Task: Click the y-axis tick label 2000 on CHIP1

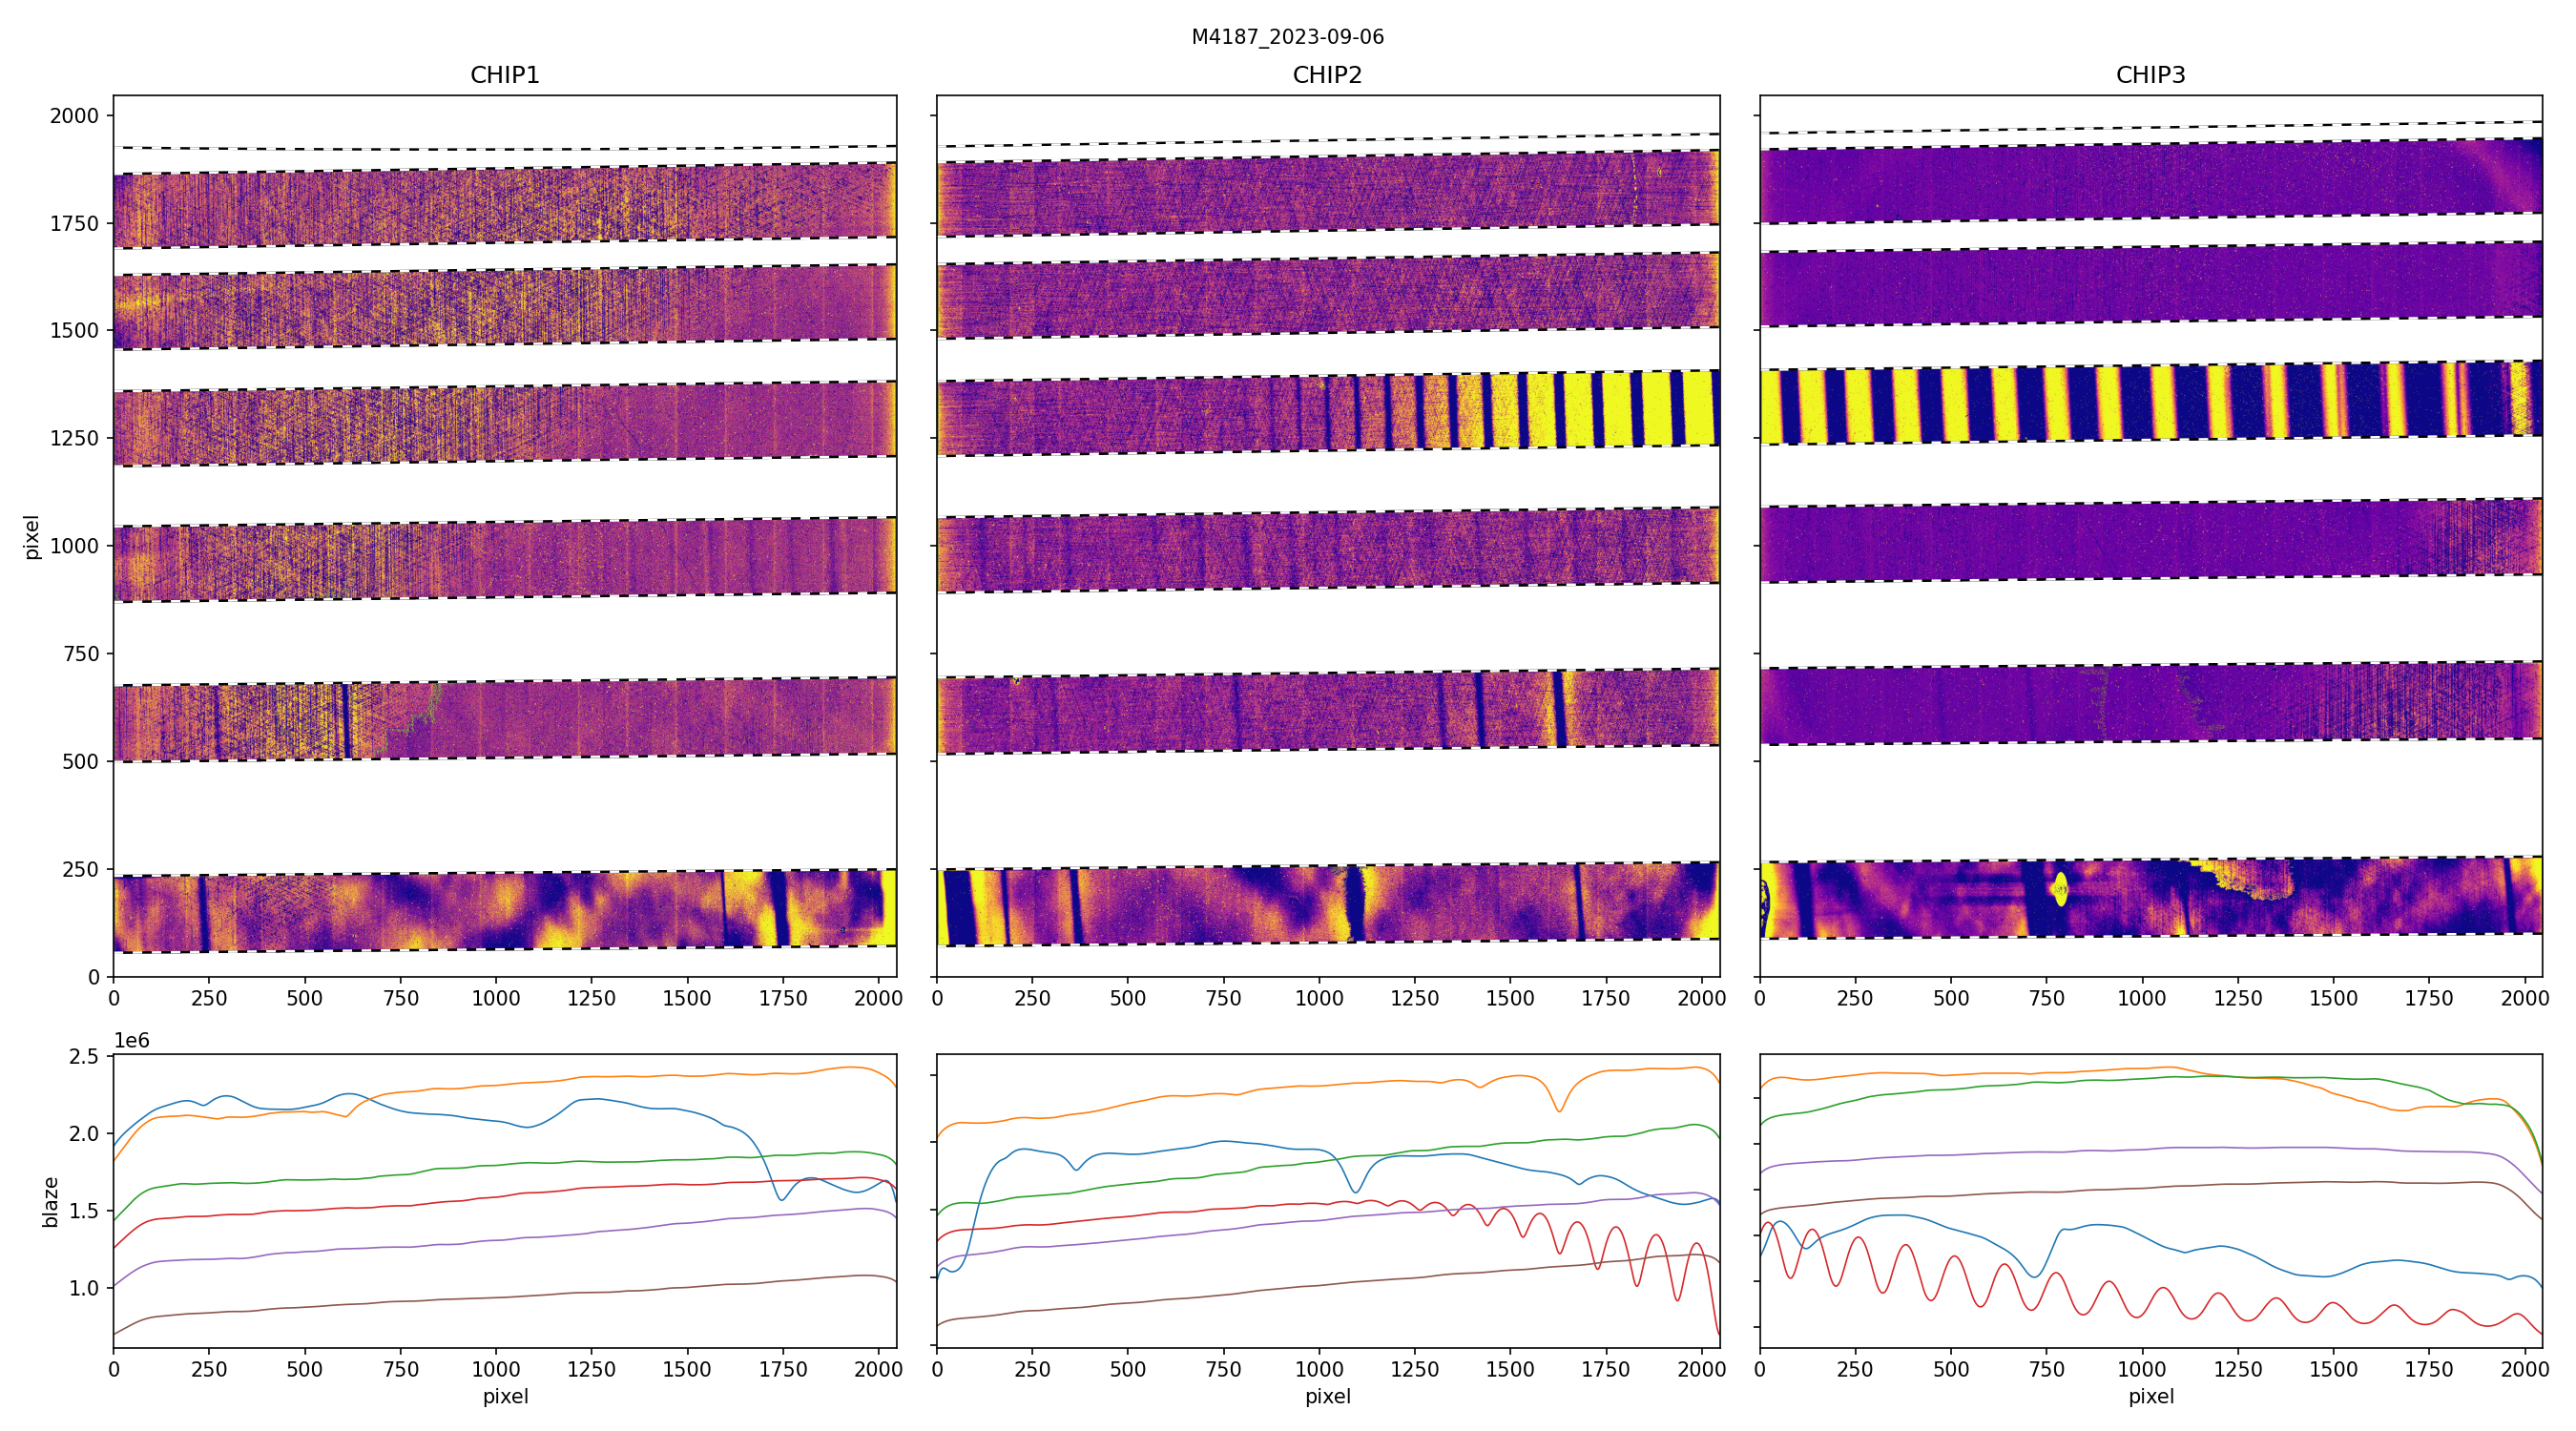Action: [x=74, y=116]
